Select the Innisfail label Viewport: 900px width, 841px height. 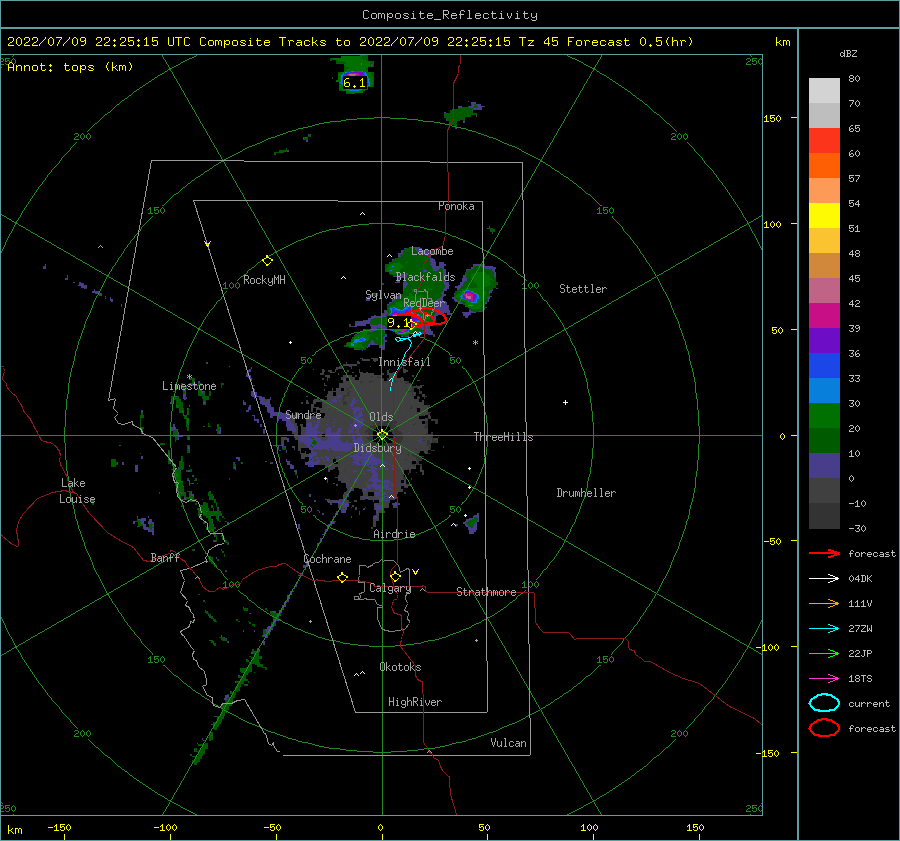(404, 362)
